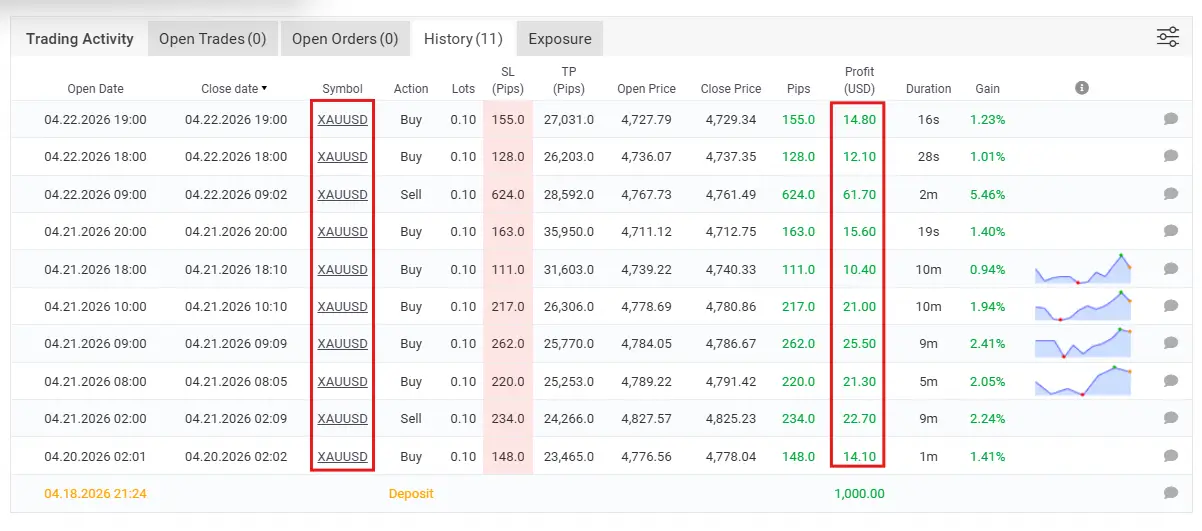Open comment bubble for the Deposit row
Image resolution: width=1202 pixels, height=531 pixels.
pyautogui.click(x=1170, y=493)
